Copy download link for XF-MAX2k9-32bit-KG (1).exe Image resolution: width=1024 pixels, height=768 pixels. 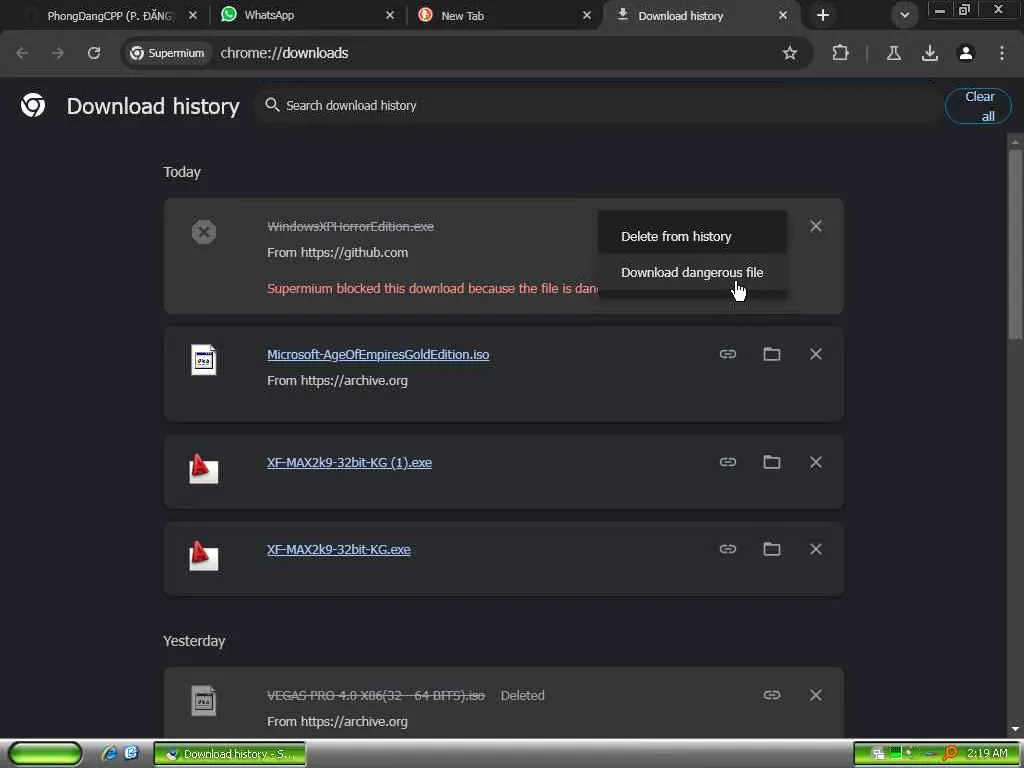coord(728,462)
